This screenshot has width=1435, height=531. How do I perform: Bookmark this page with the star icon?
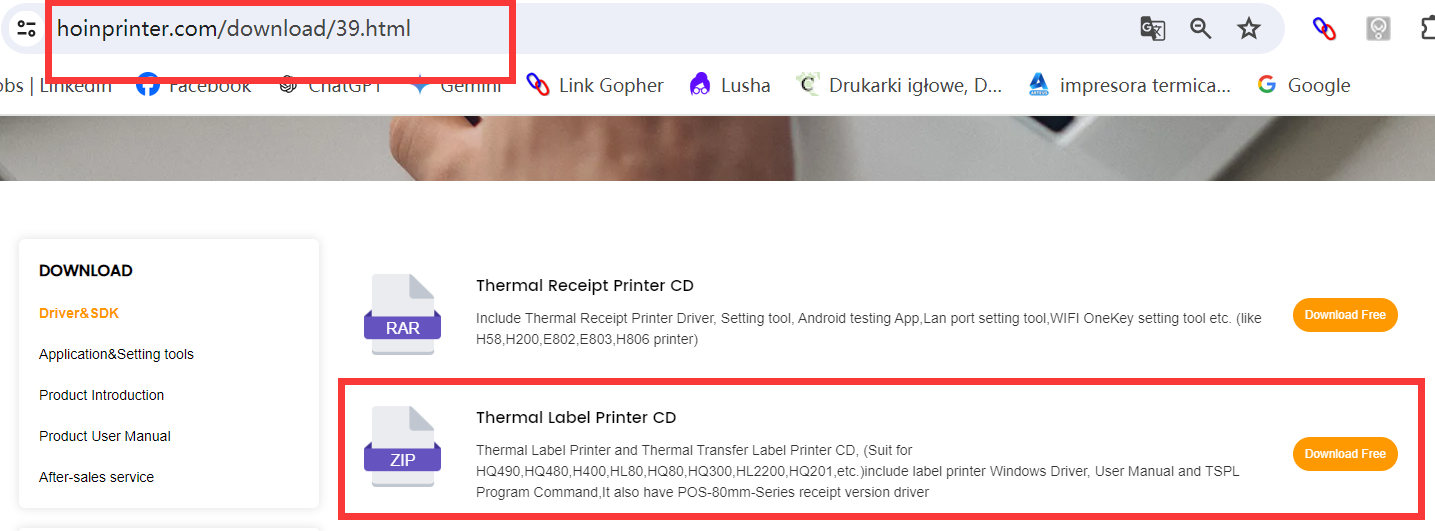click(1249, 28)
